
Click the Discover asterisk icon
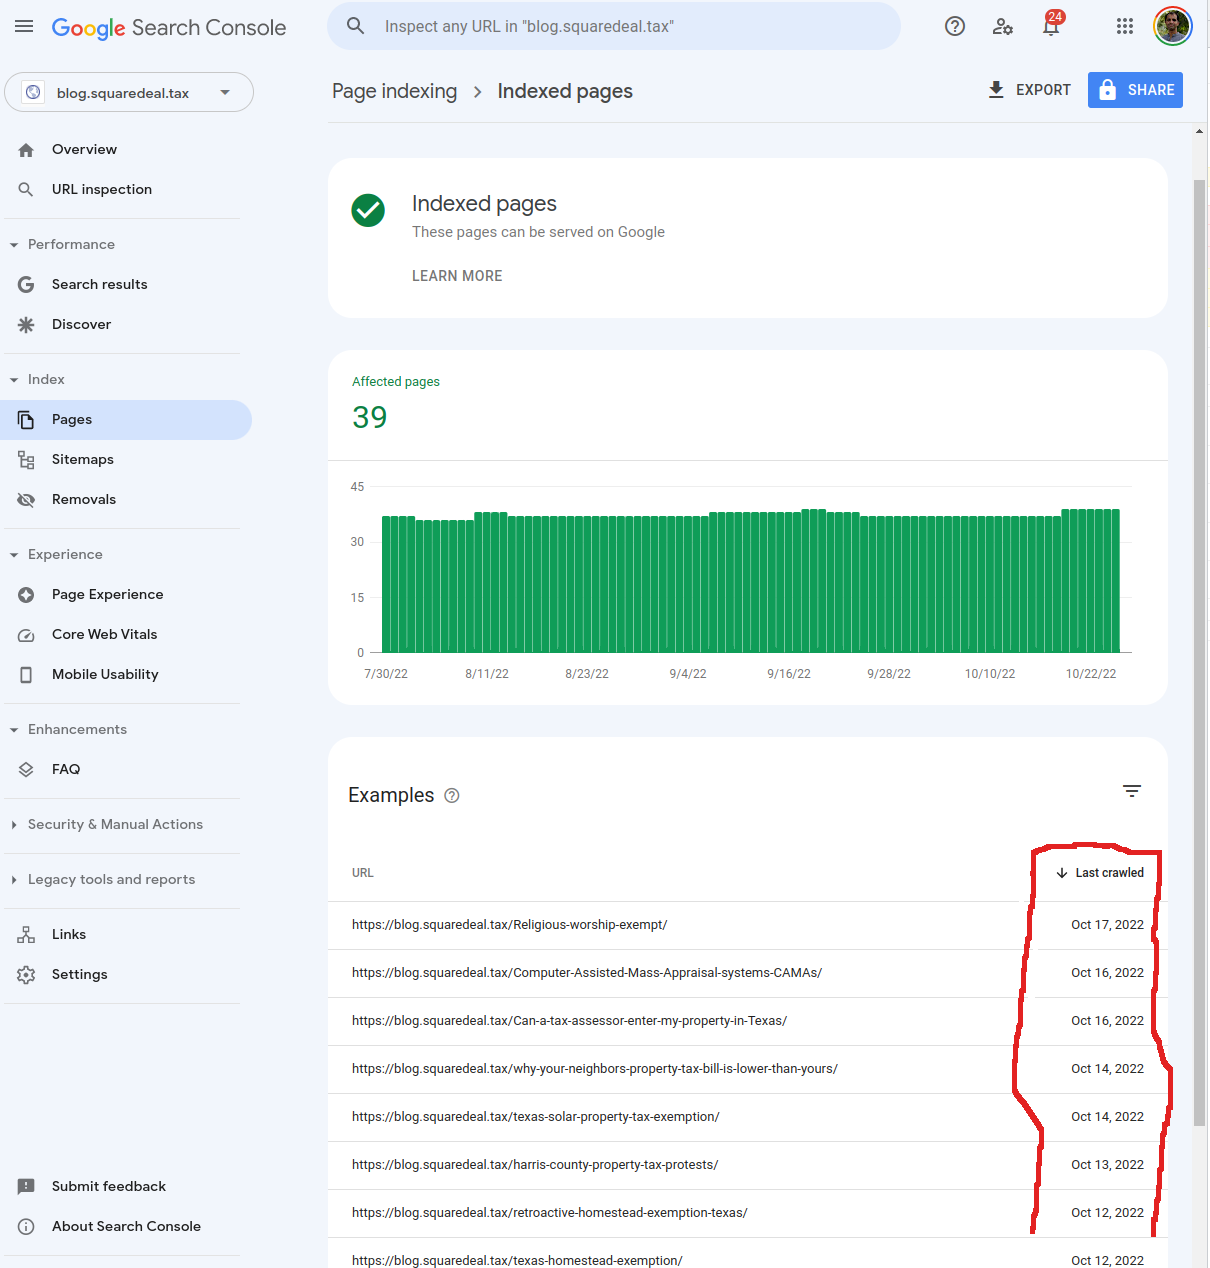tap(26, 325)
